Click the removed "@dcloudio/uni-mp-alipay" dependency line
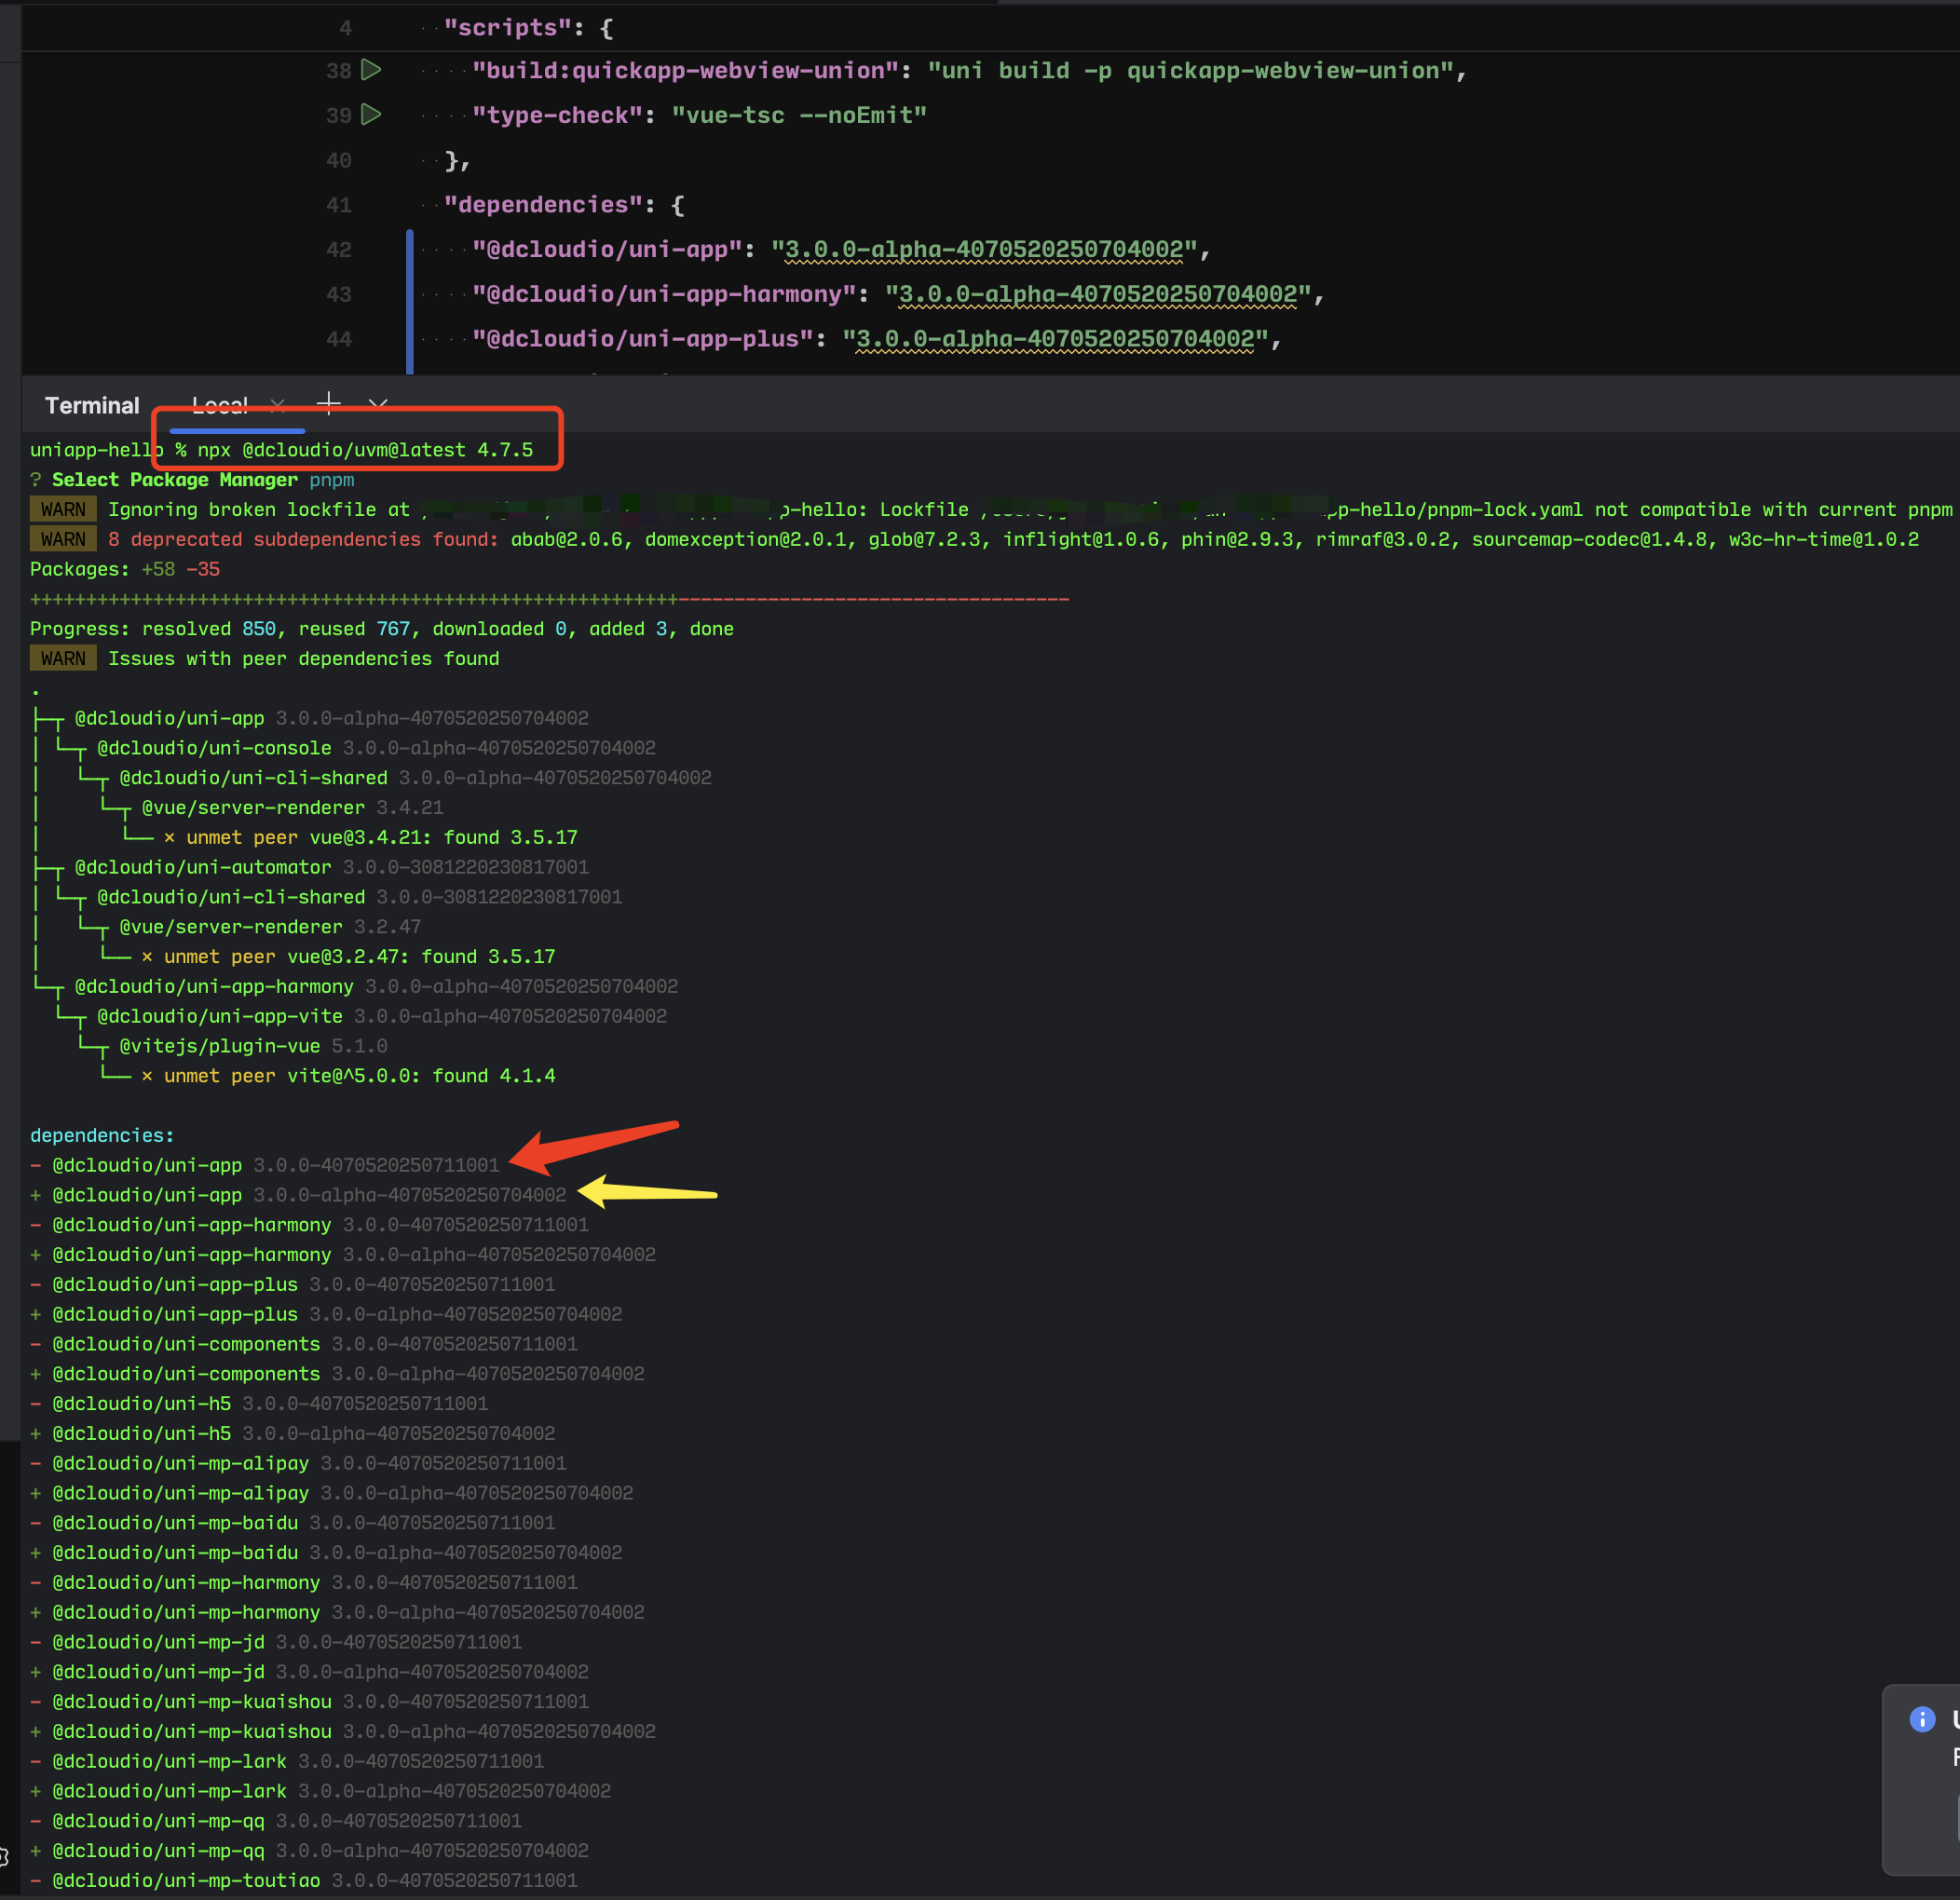 tap(298, 1464)
